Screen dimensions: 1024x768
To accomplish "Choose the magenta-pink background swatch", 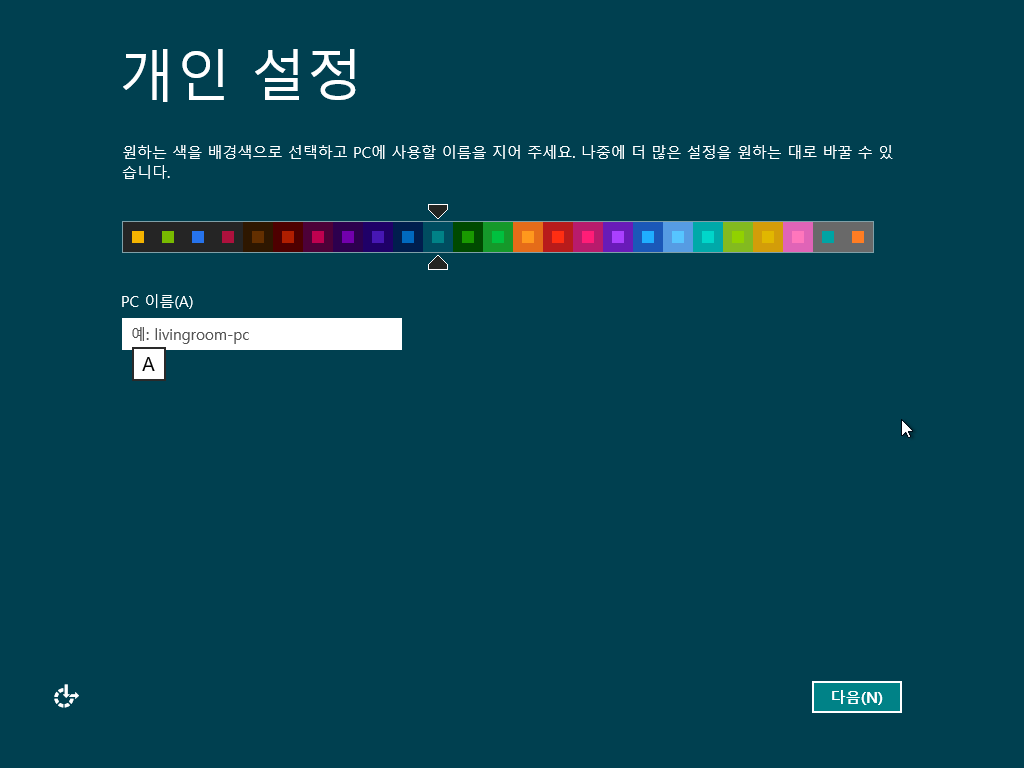I will pos(588,237).
